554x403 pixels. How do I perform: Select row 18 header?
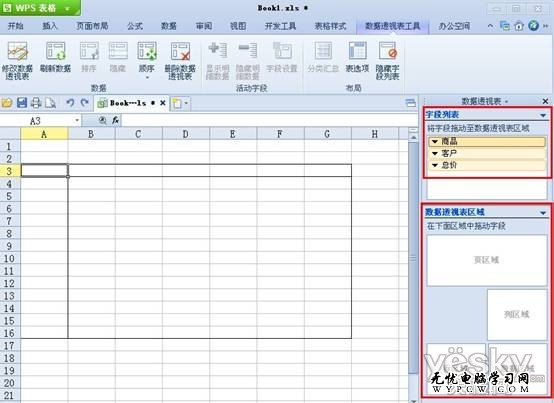coord(10,358)
